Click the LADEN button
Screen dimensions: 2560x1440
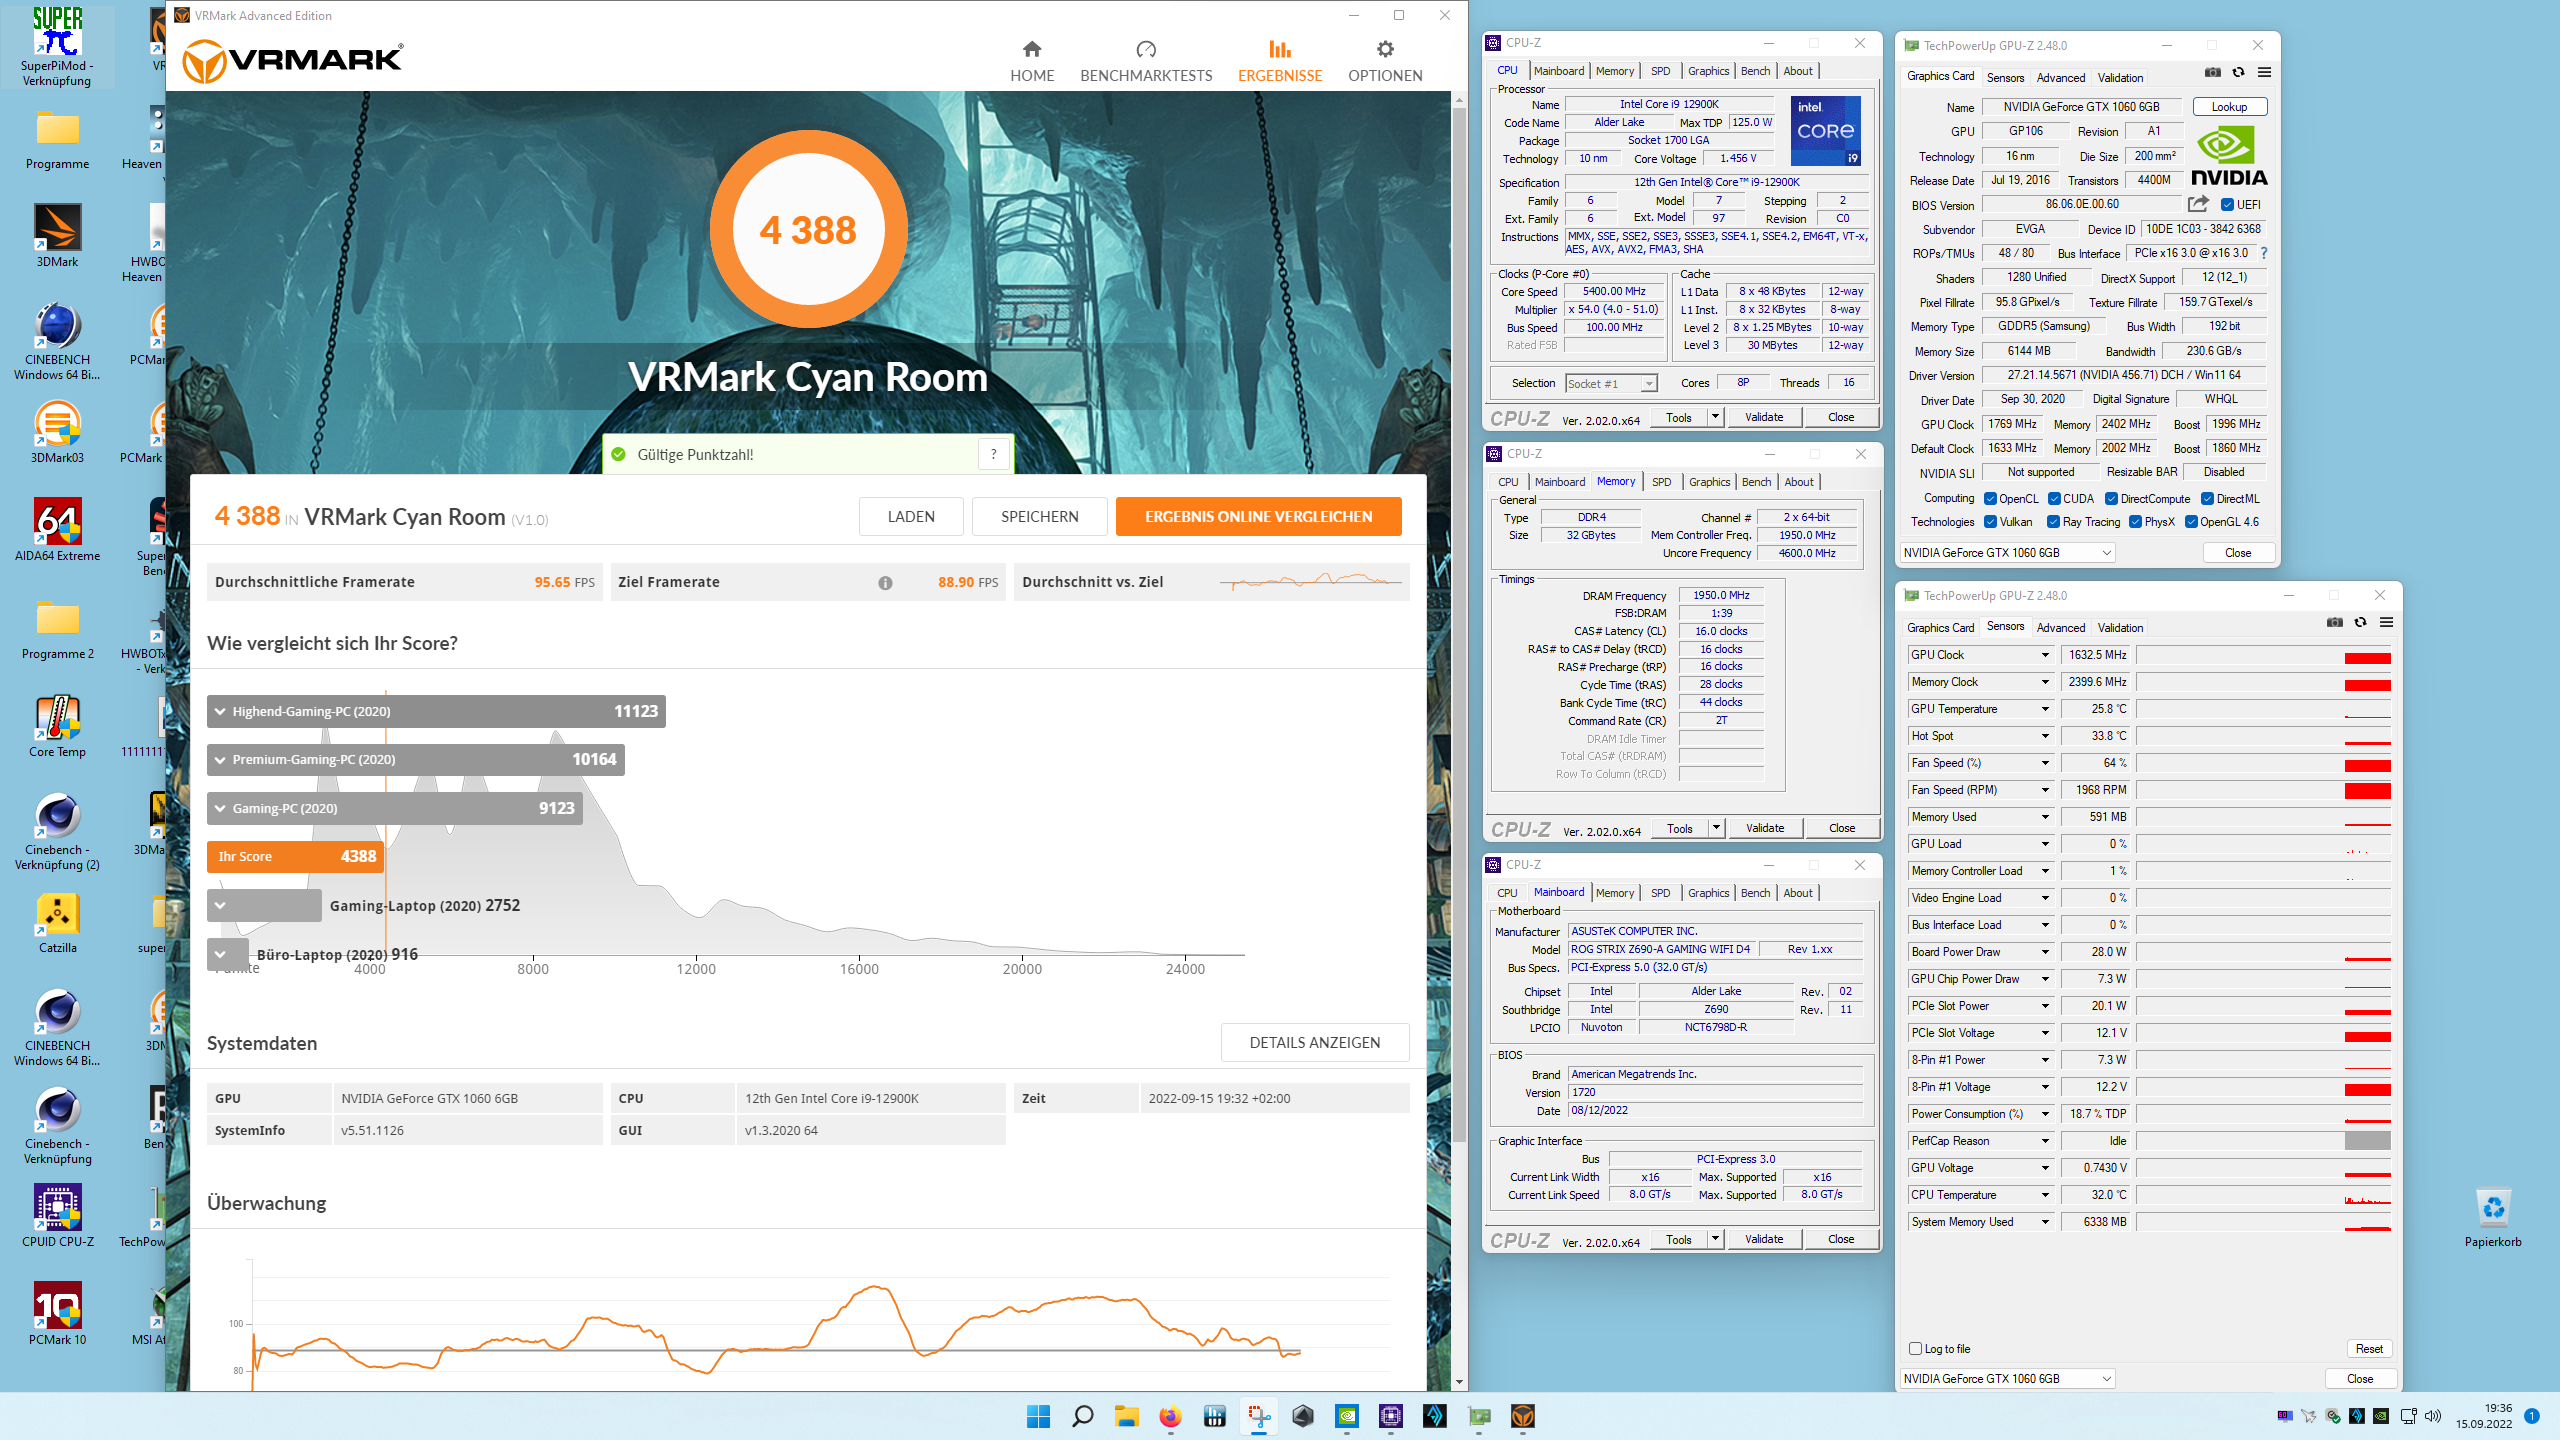pos(911,517)
